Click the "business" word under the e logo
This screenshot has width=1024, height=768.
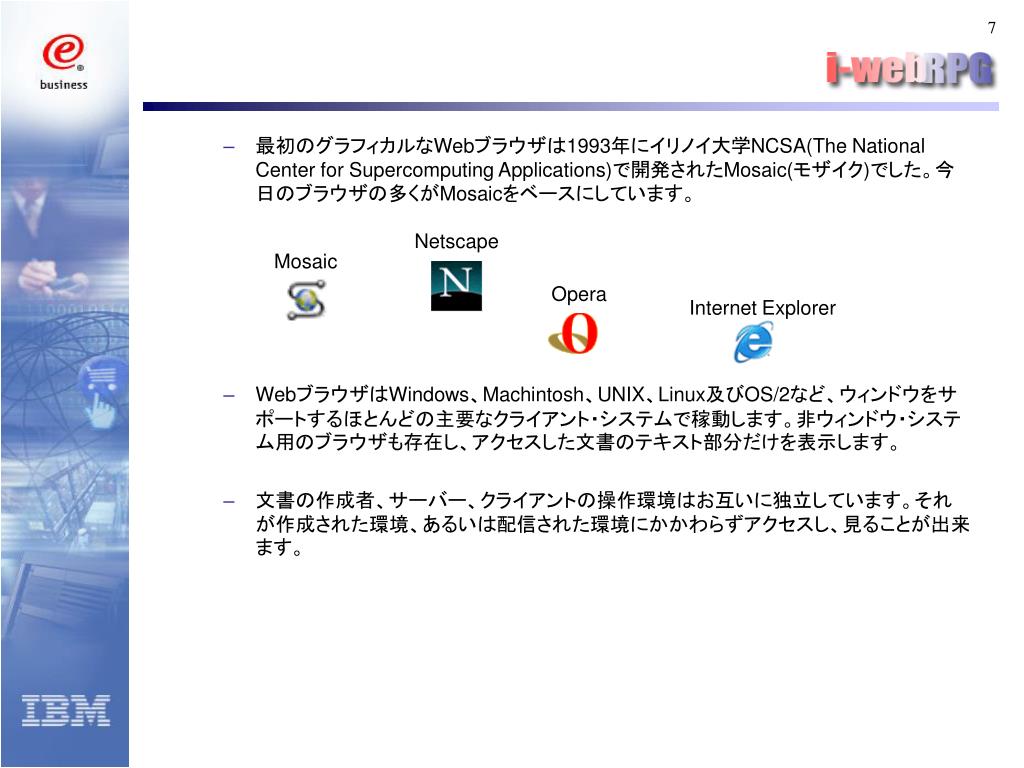click(63, 85)
